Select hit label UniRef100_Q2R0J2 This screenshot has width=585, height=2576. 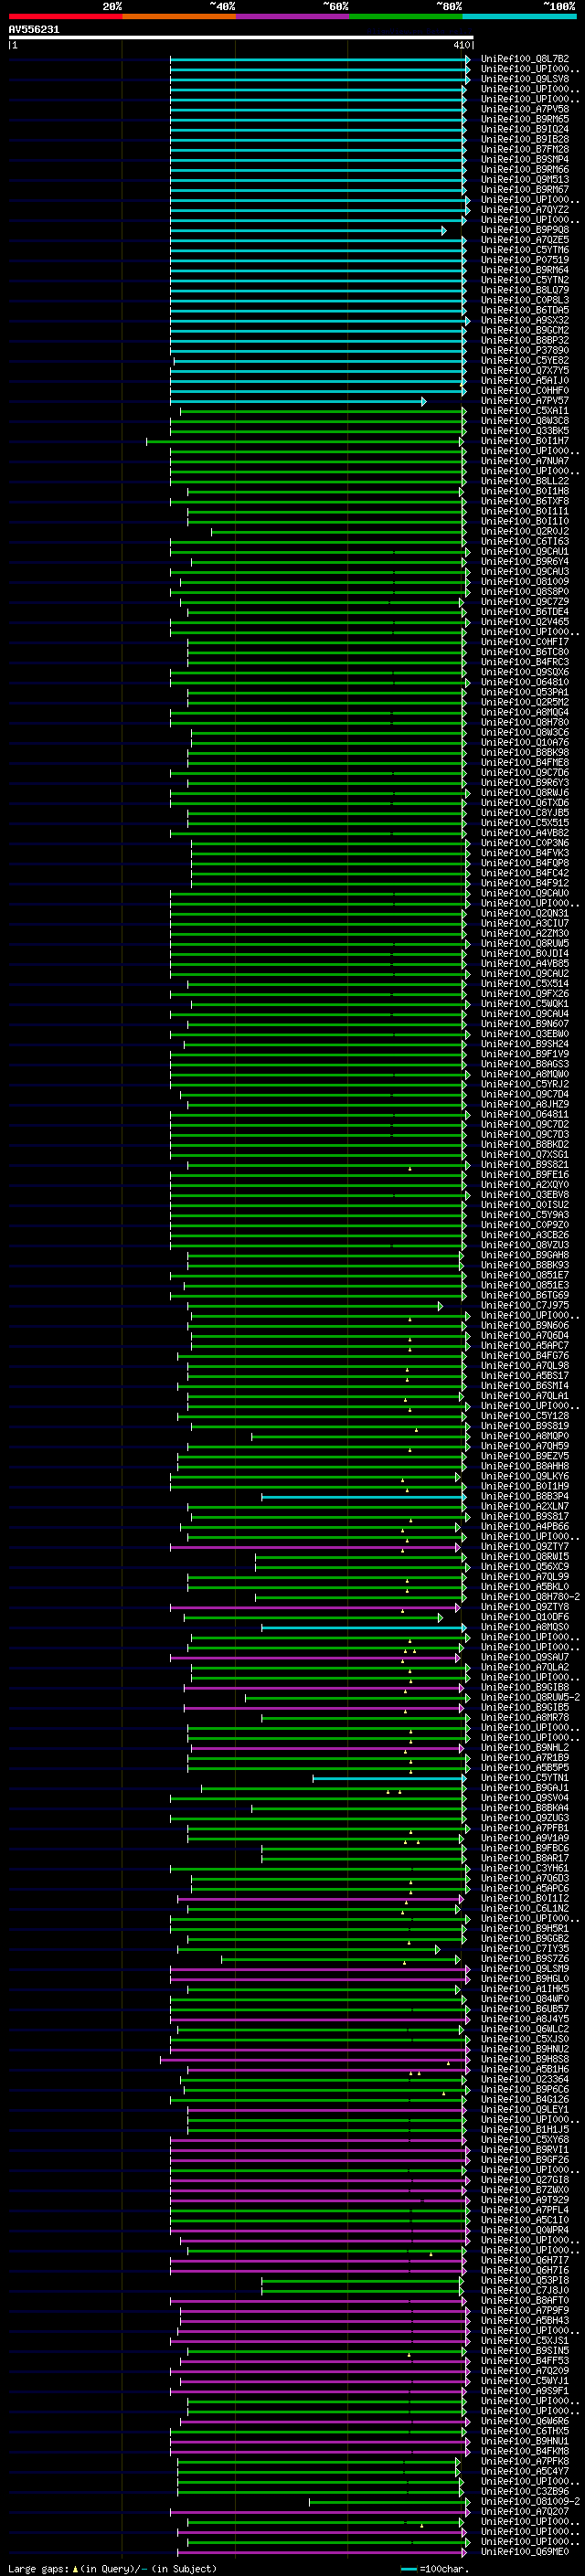524,531
